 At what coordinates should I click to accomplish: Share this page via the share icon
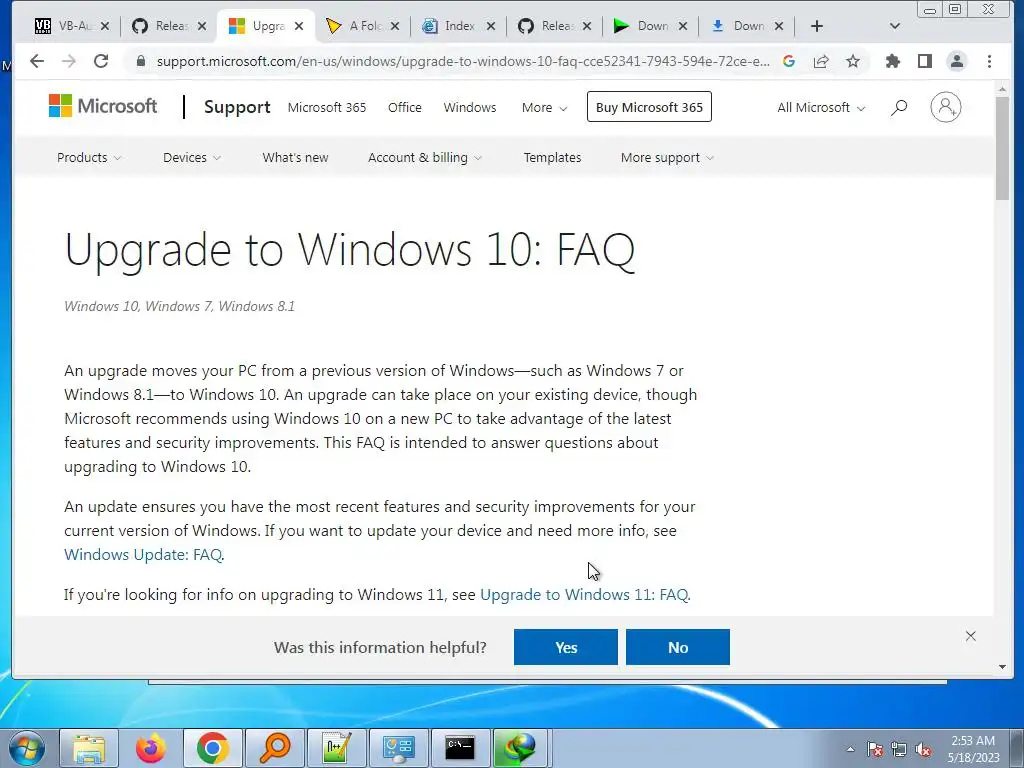pos(821,61)
